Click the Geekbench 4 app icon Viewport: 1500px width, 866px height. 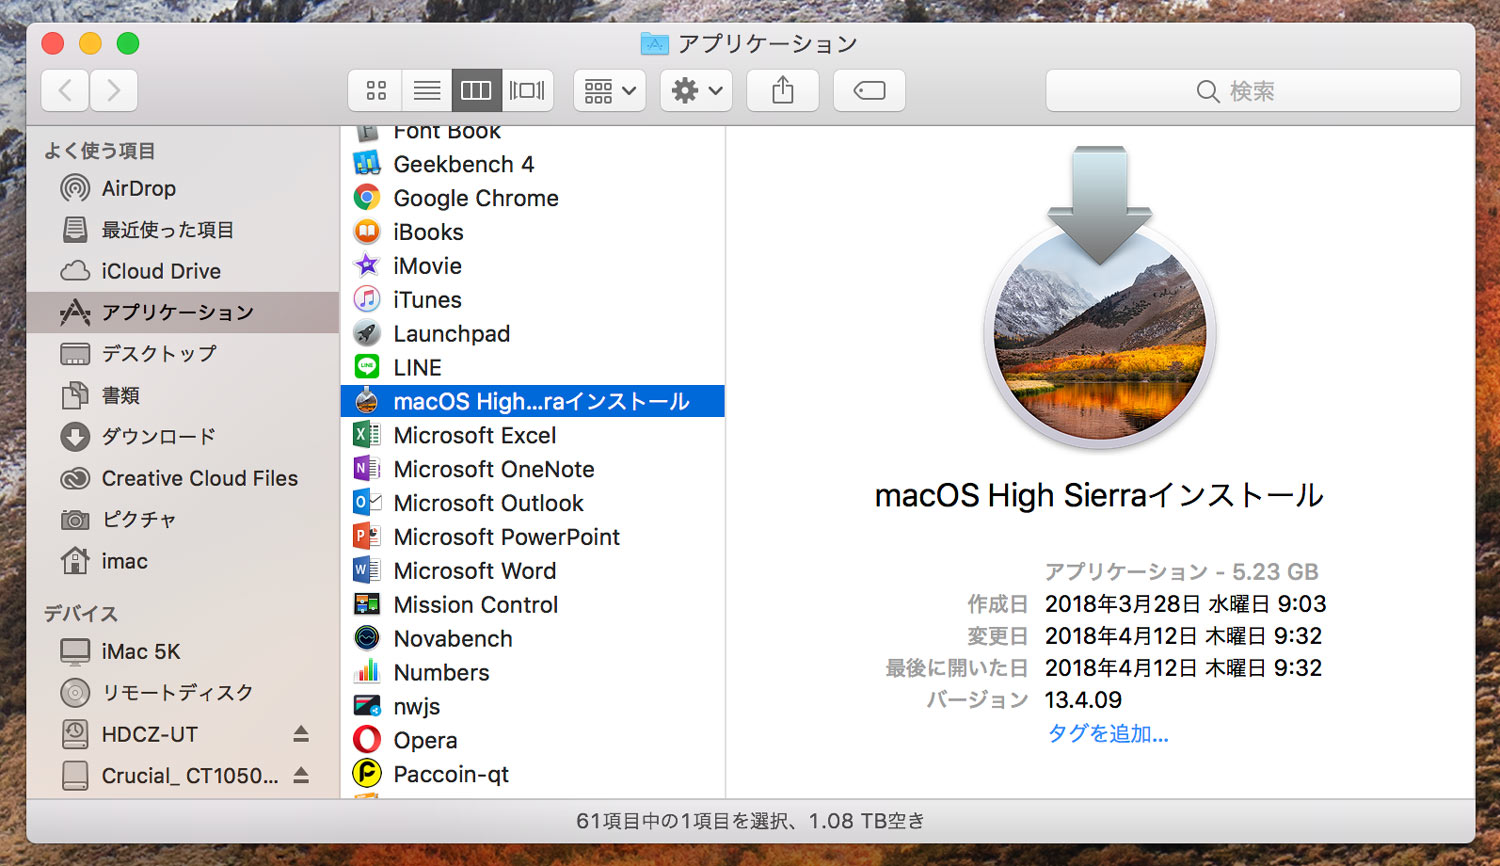[x=367, y=164]
